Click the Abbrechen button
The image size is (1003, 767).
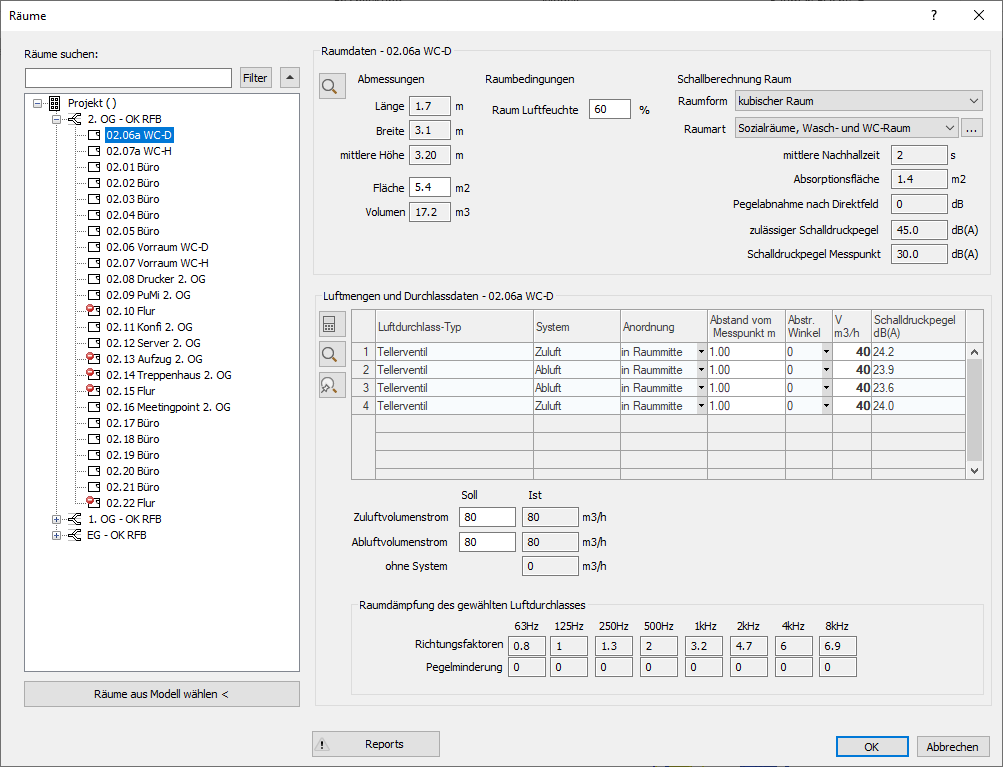pyautogui.click(x=952, y=747)
